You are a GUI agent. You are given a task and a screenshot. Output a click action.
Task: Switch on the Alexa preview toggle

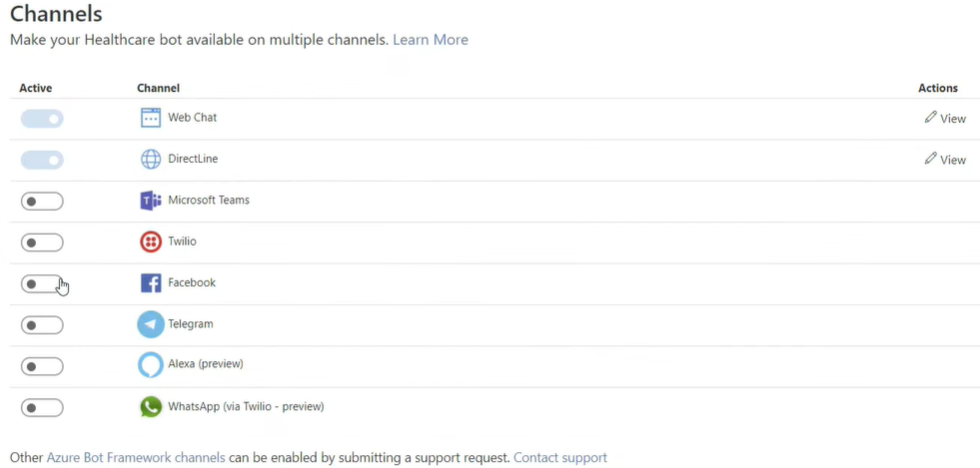42,367
